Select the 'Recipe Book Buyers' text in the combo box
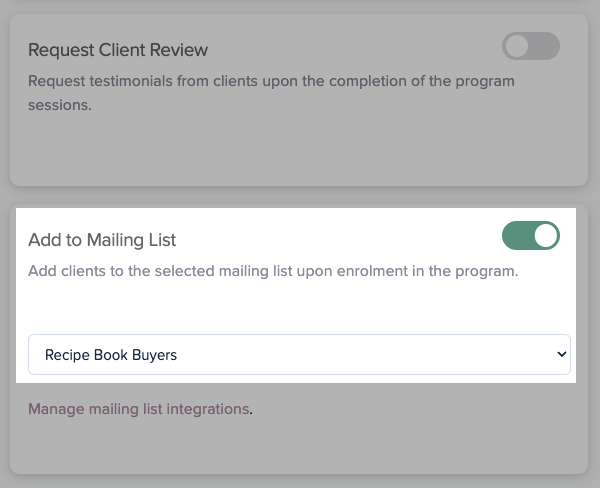Screen dimensions: 600x488 [111, 354]
